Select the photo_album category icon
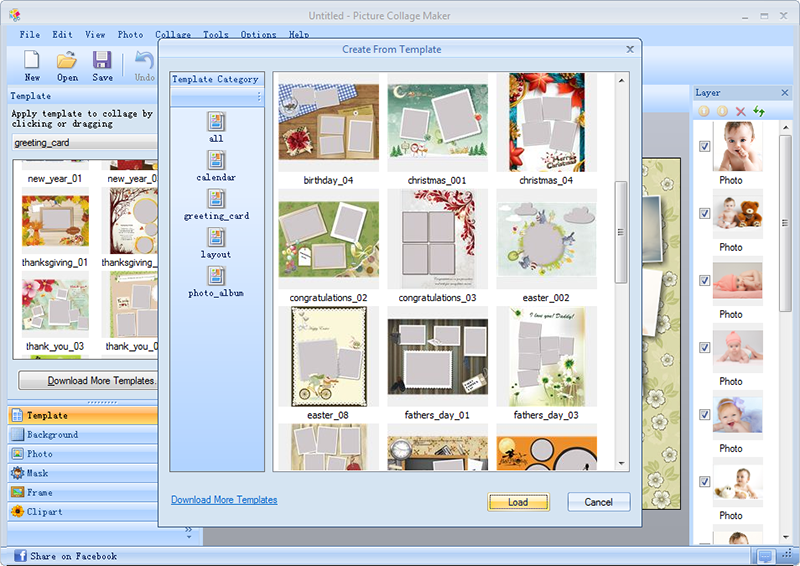800x566 pixels. pos(216,276)
